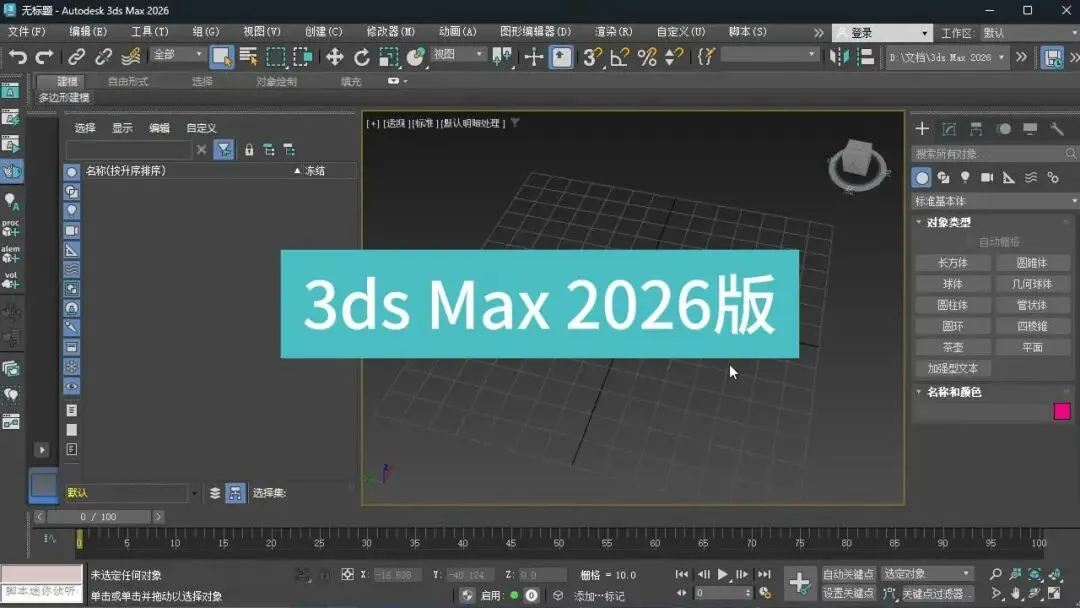
Task: Open the 登录 sign-in dropdown
Action: [x=882, y=33]
